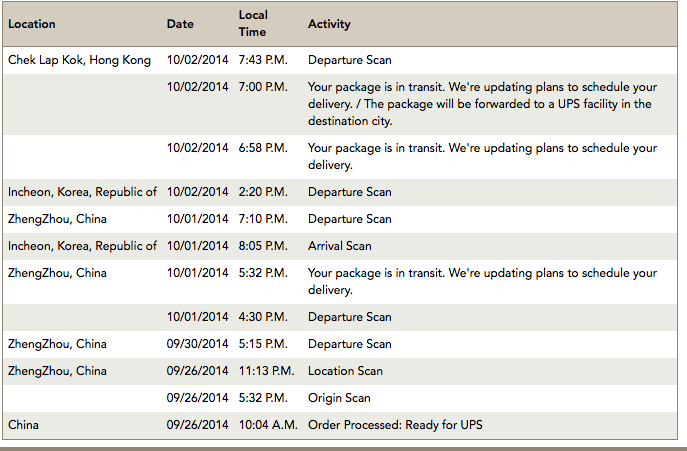
Task: Click ZhengZhou location on 7:10 P.M. row
Action: pos(57,219)
